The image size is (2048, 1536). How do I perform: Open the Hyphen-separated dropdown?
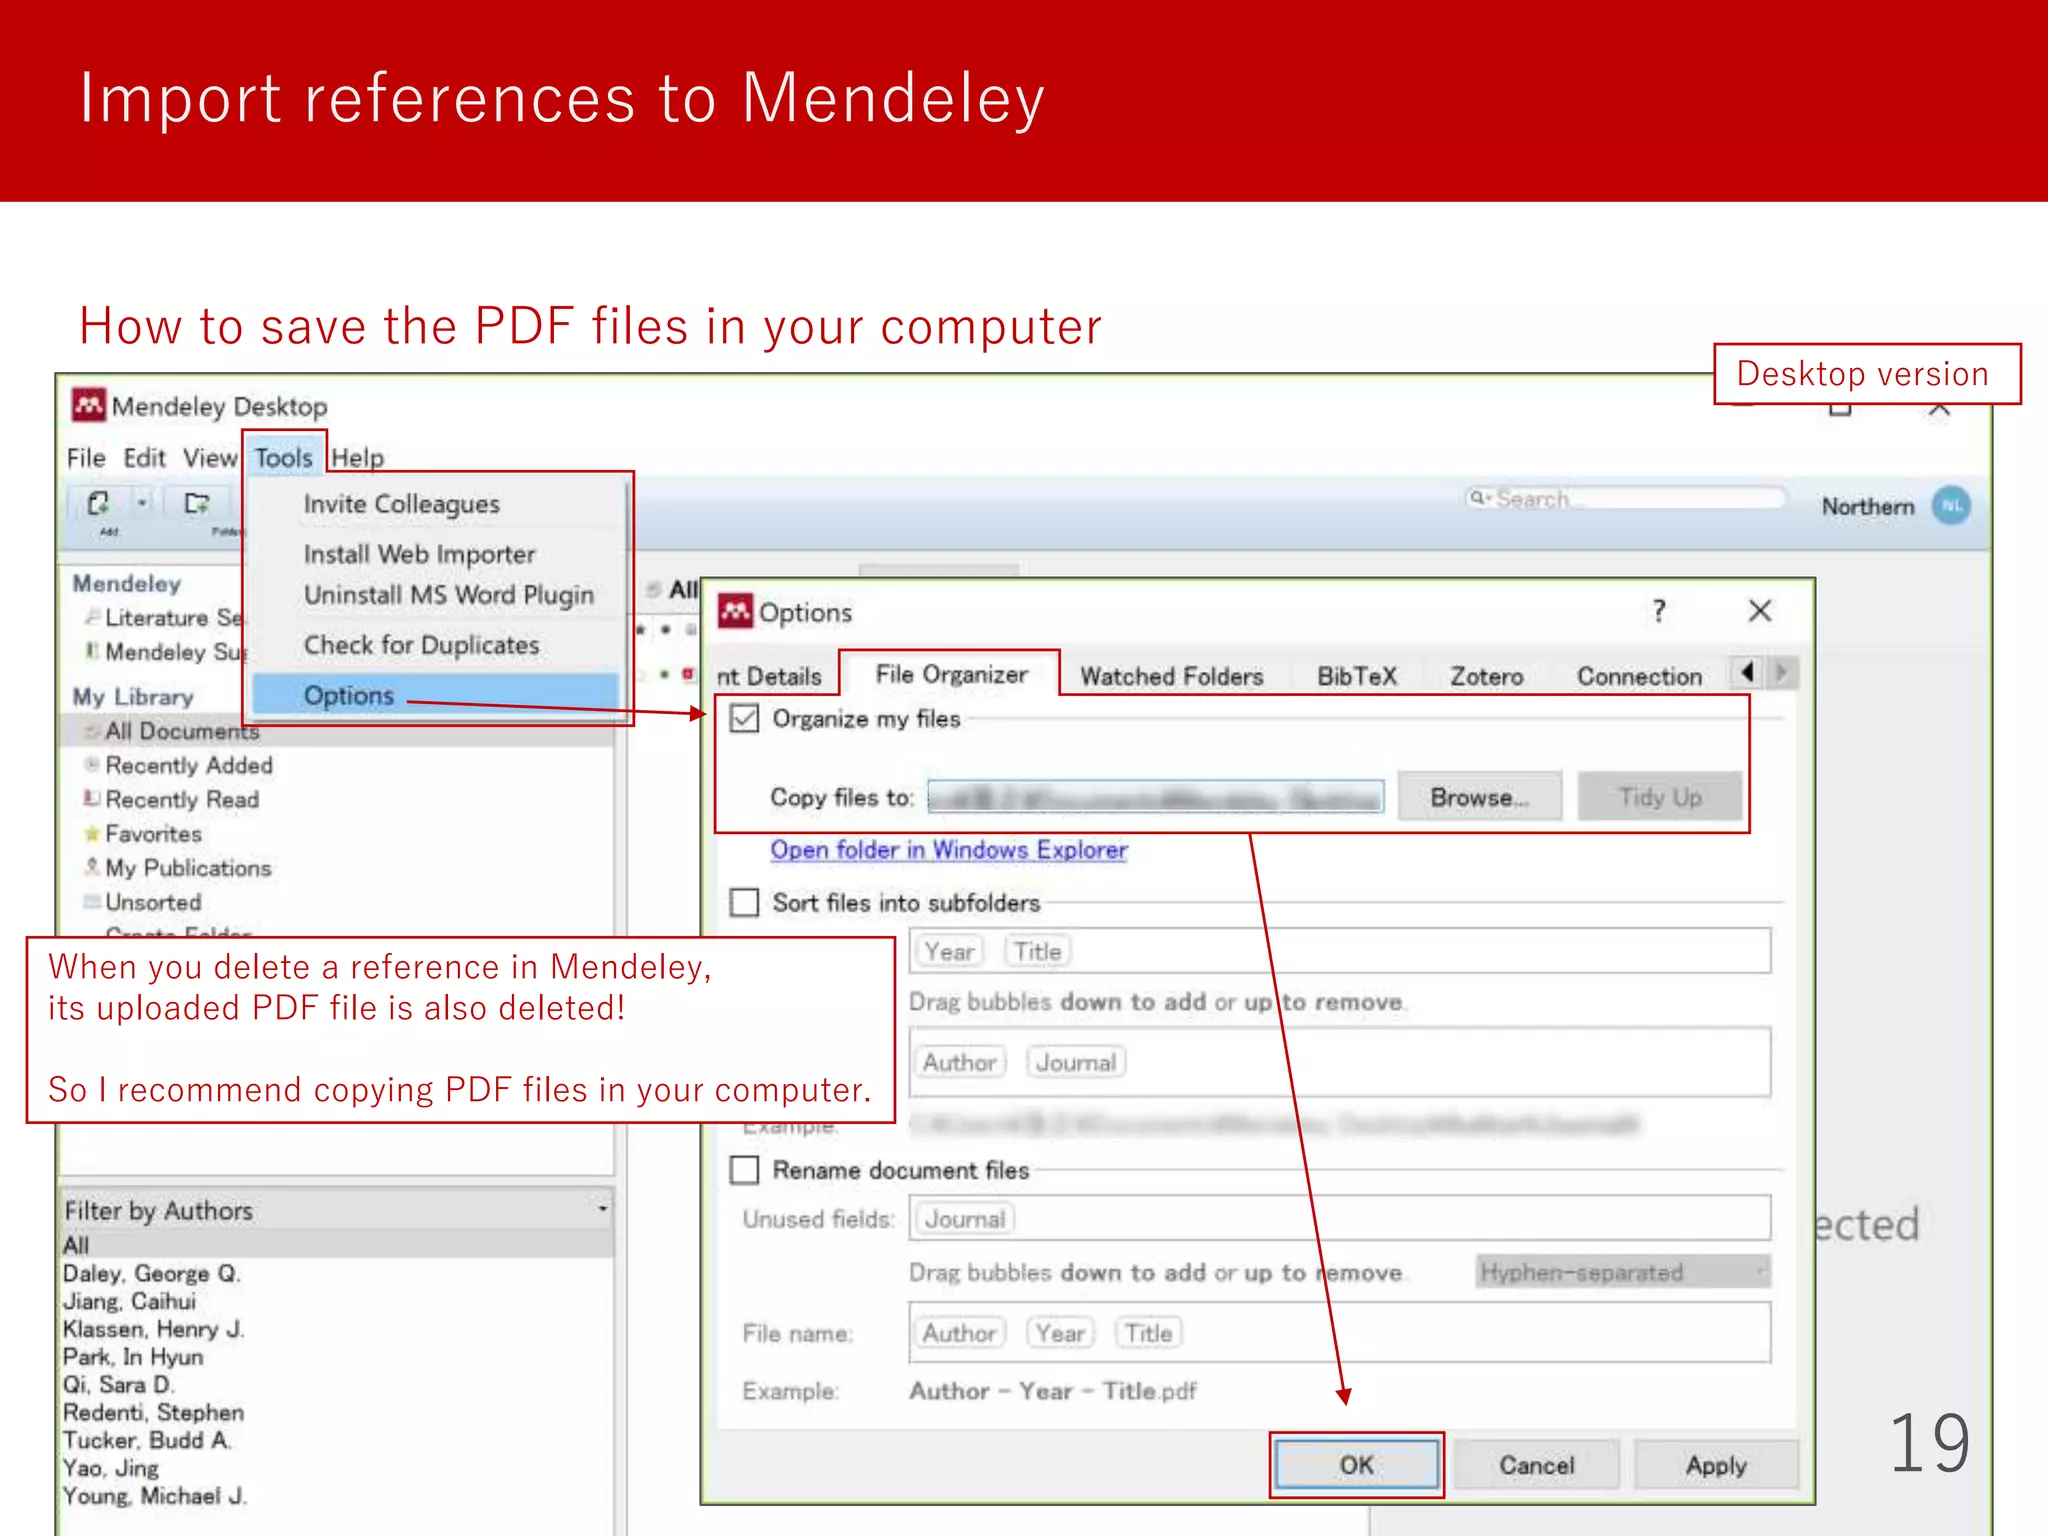(1623, 1272)
